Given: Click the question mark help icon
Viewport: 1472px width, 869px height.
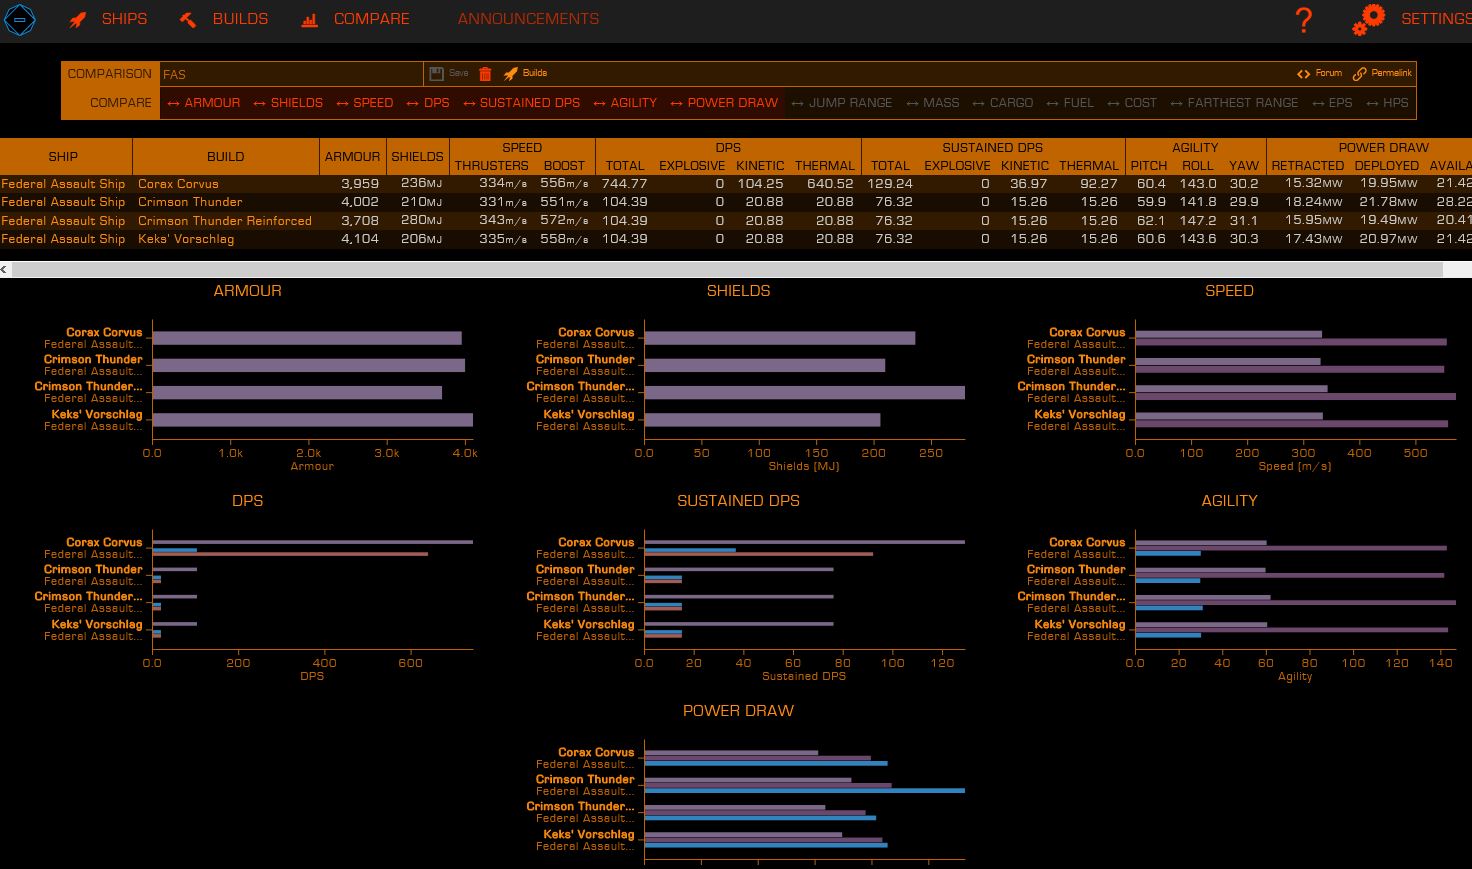Looking at the screenshot, I should pos(1303,20).
